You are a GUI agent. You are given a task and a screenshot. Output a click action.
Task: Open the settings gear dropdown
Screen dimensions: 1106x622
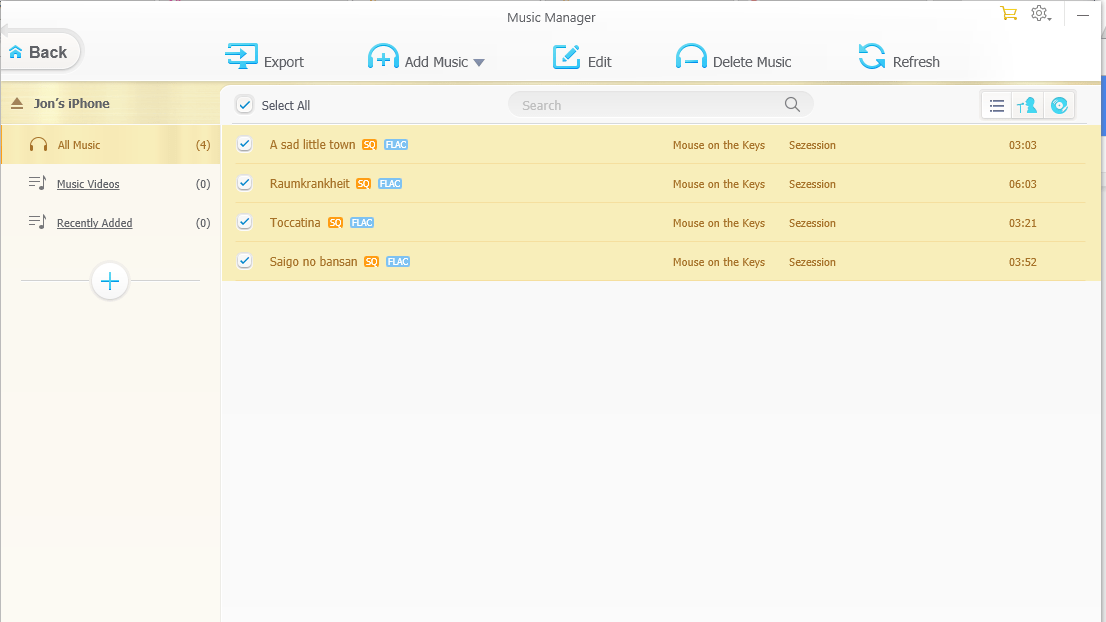point(1040,14)
